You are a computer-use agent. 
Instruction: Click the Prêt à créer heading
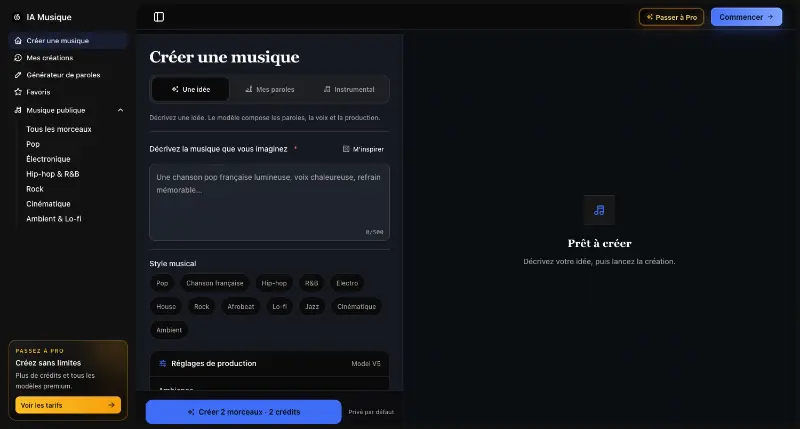click(x=599, y=243)
